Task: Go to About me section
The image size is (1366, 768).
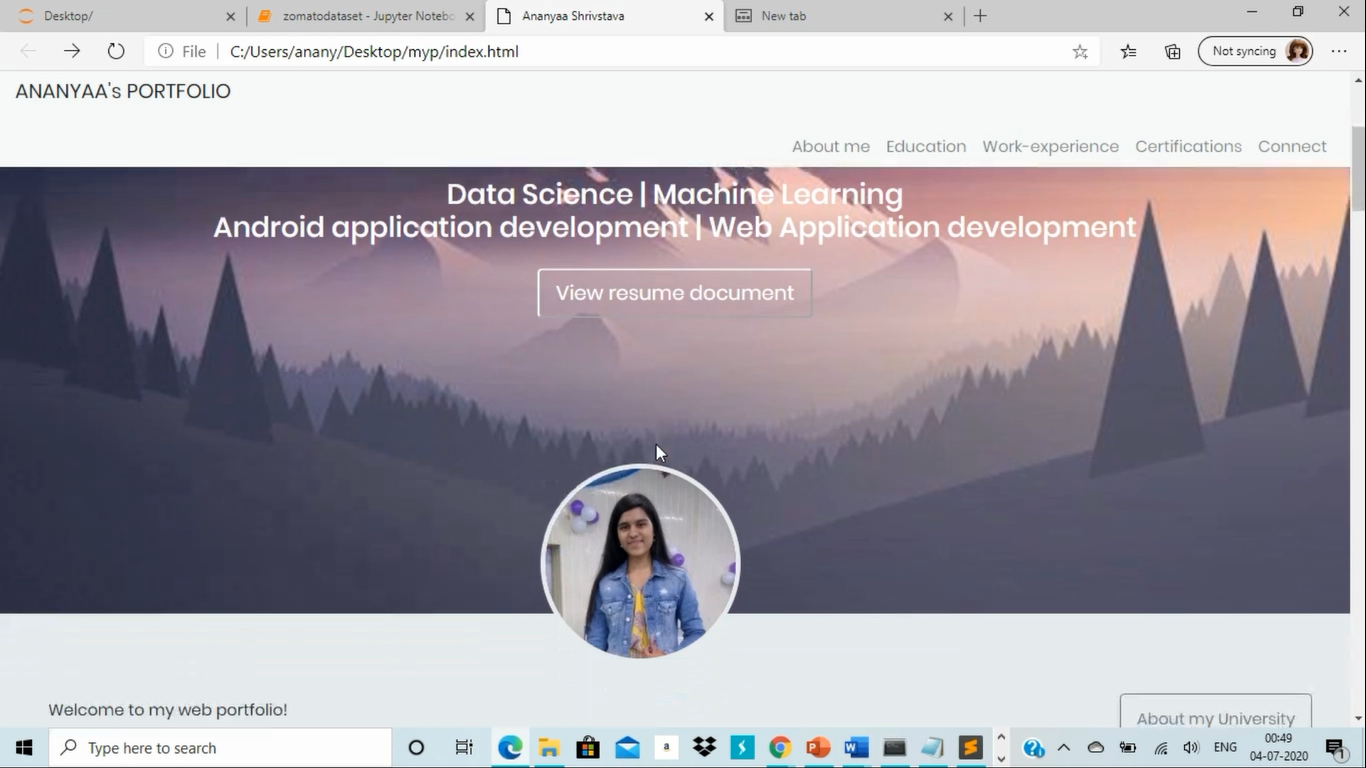Action: point(831,146)
